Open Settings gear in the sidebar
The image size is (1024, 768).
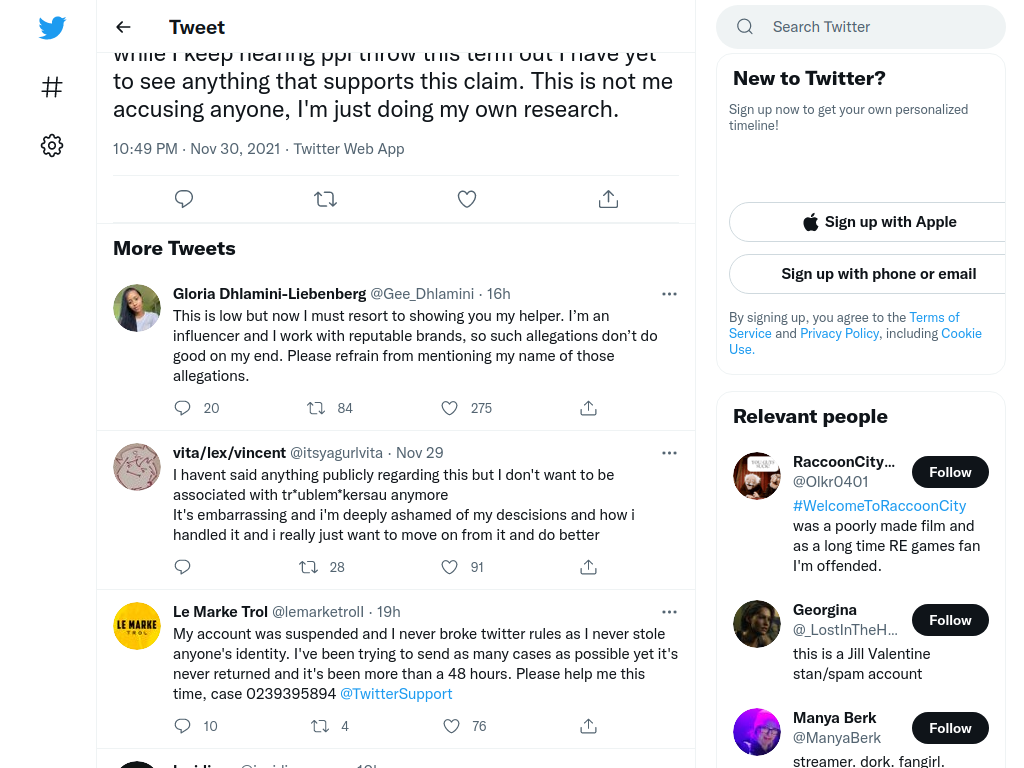[52, 145]
